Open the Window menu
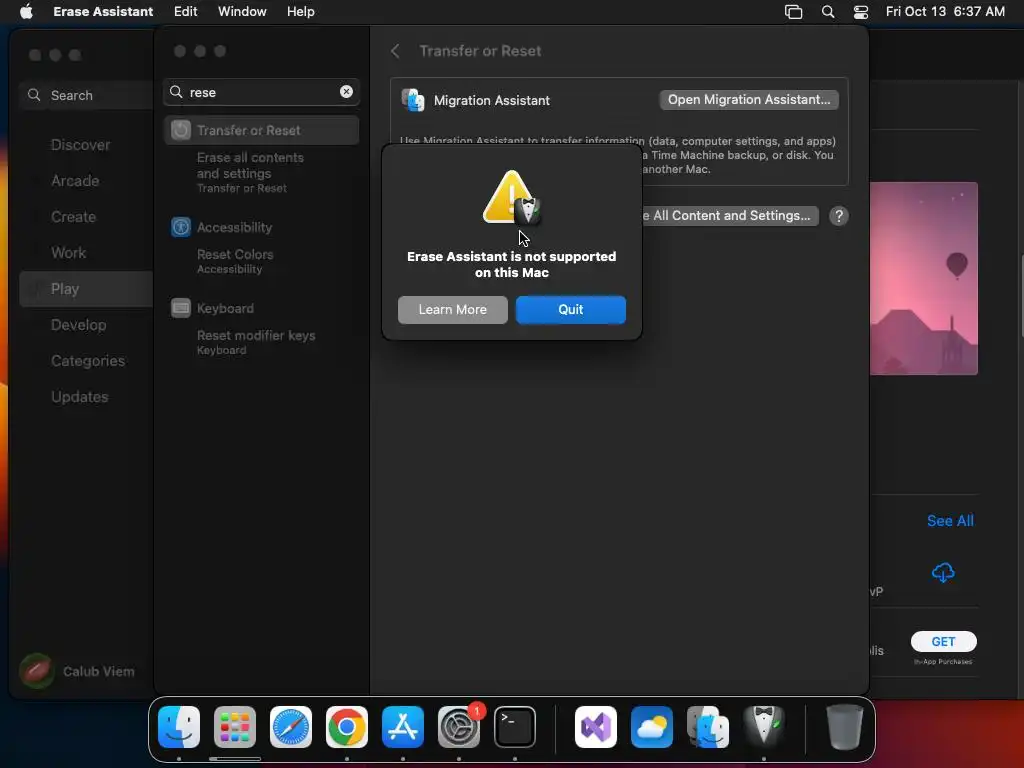 [x=242, y=12]
